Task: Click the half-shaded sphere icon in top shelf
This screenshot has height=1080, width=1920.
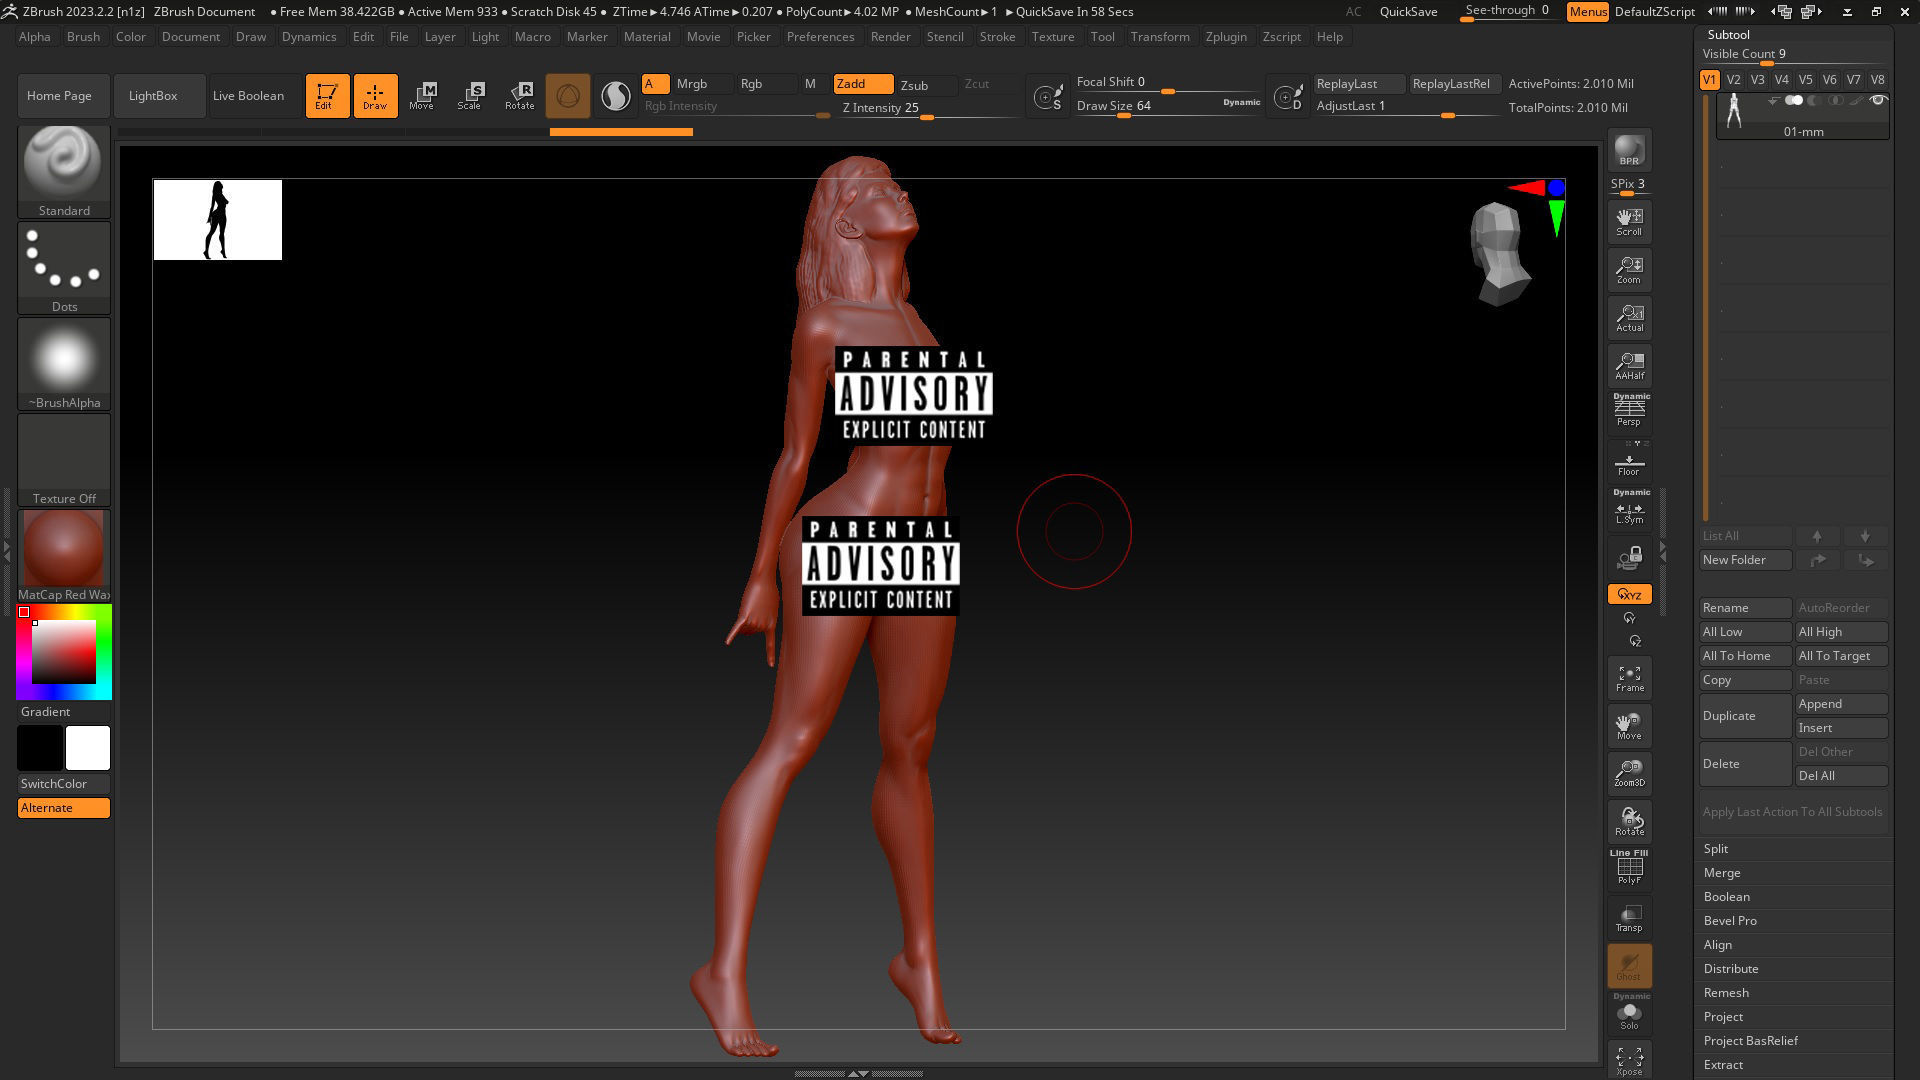Action: [616, 96]
